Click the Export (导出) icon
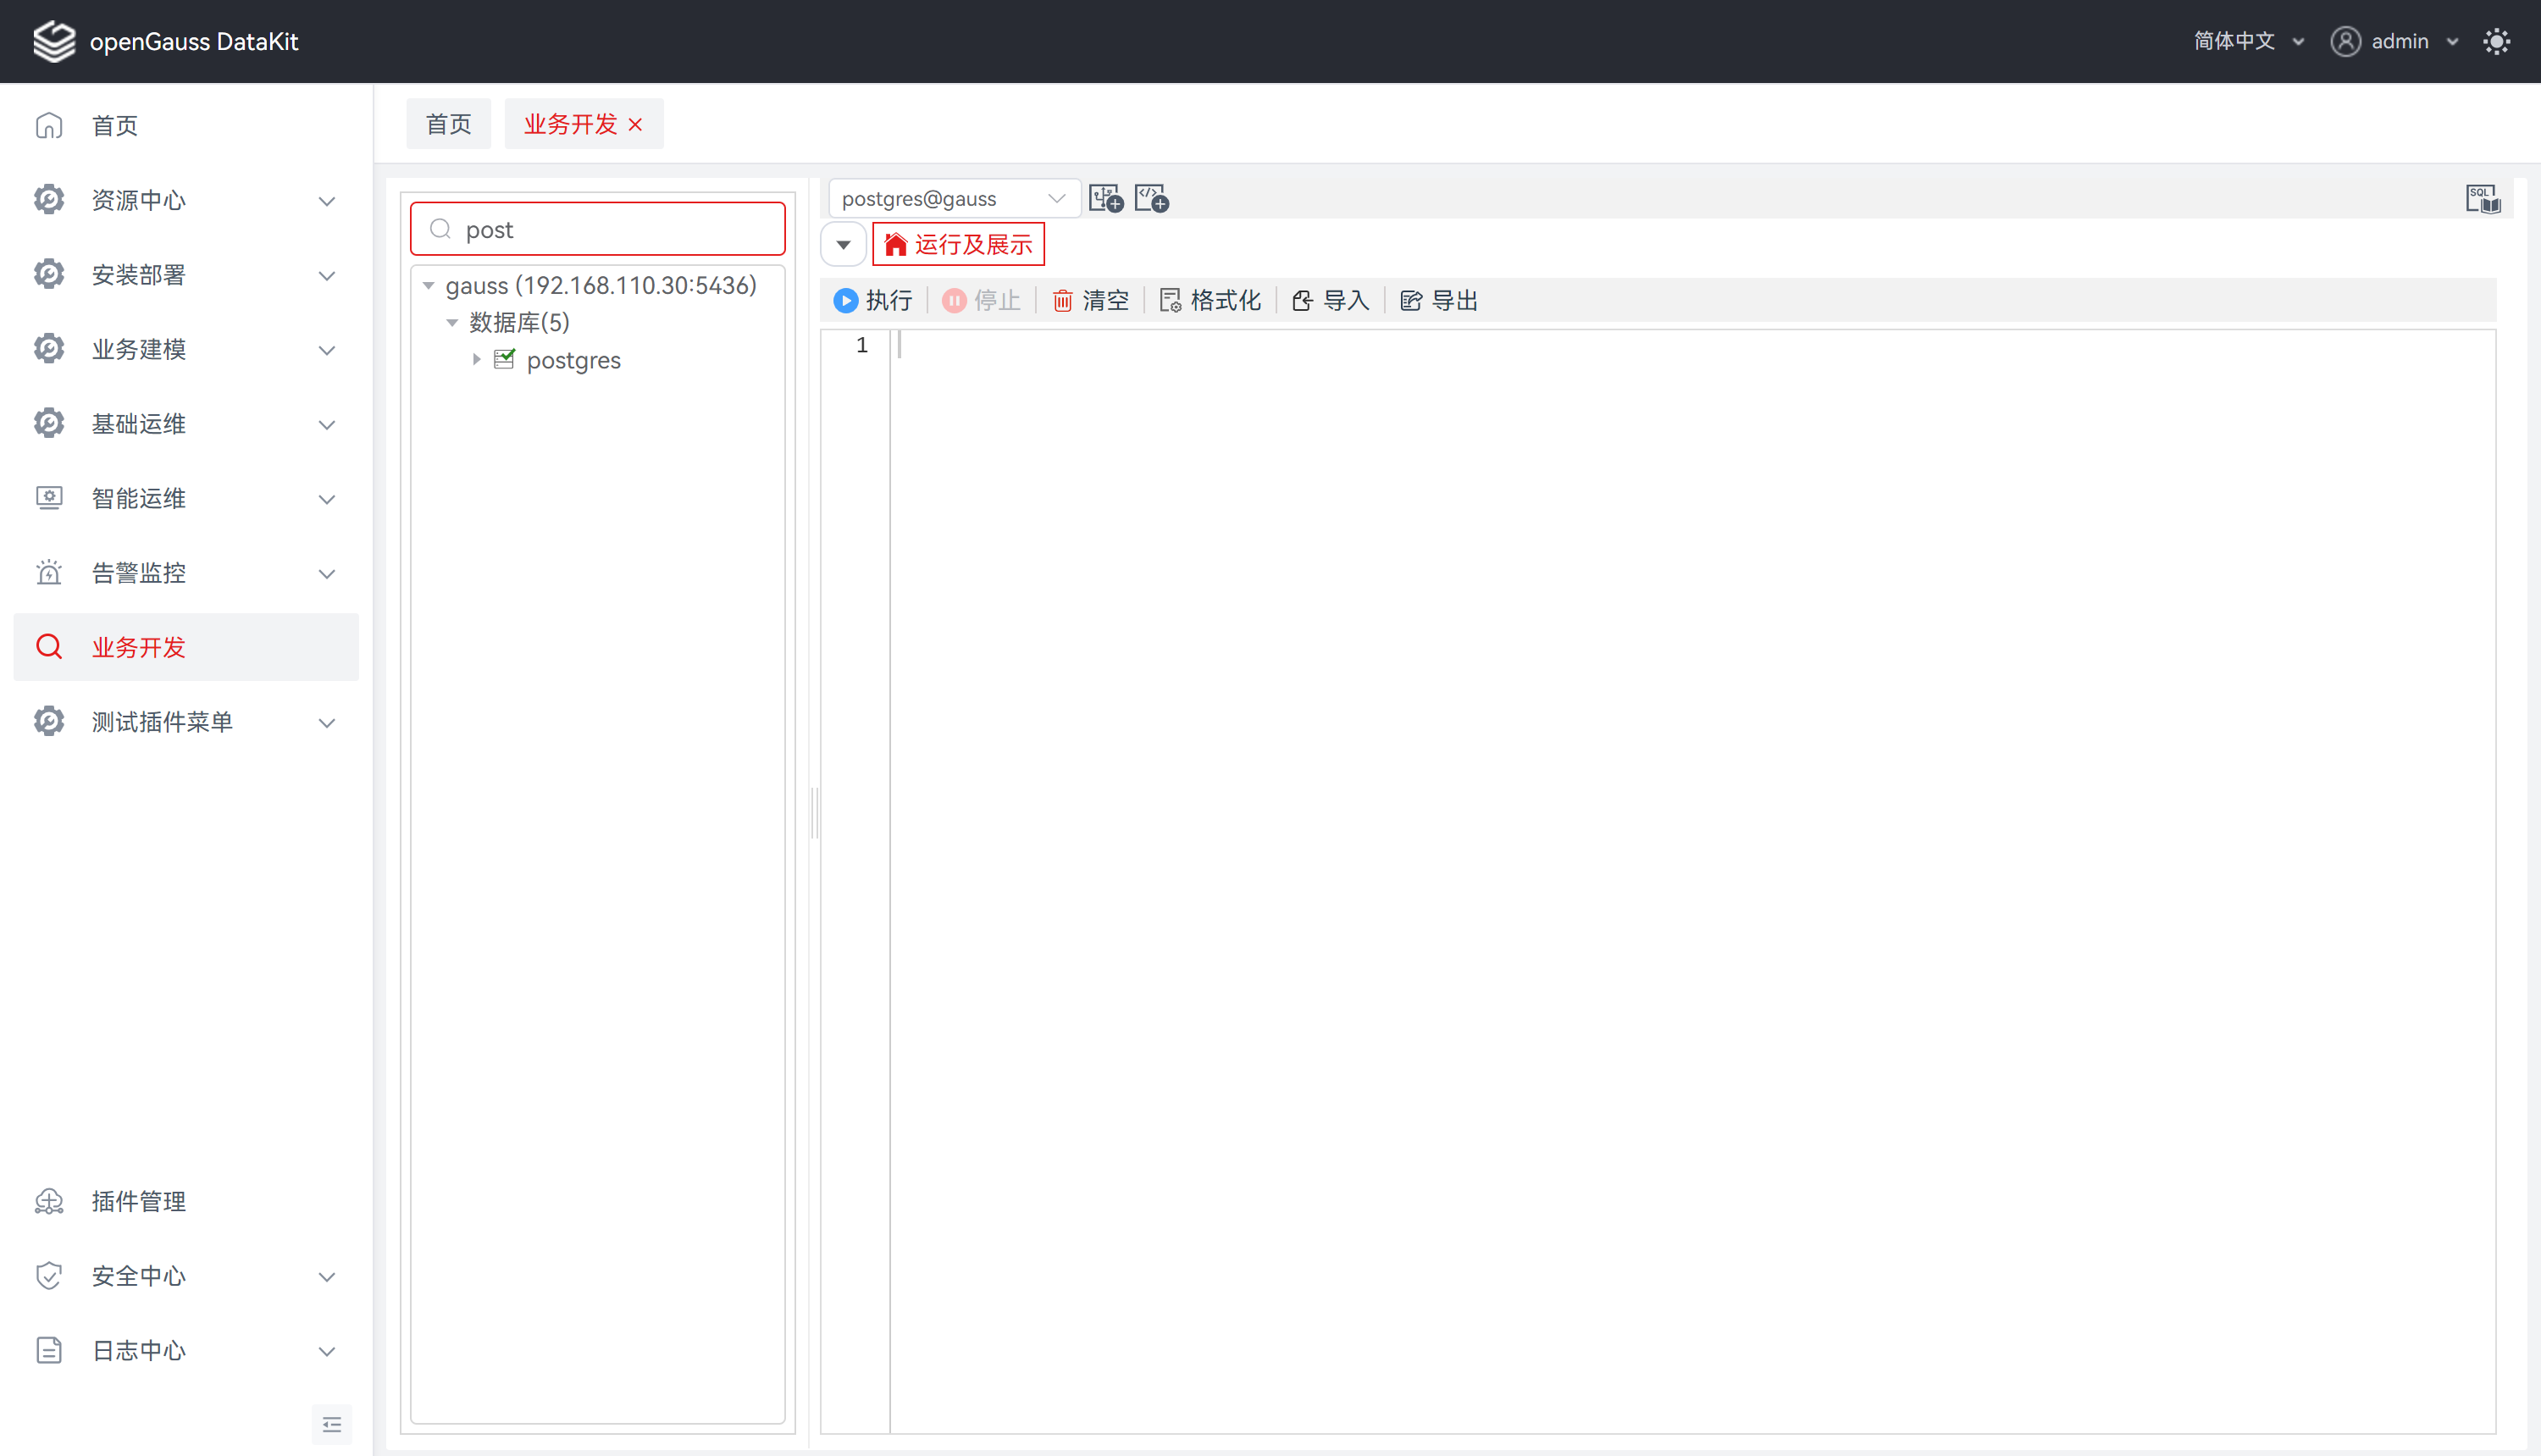Viewport: 2541px width, 1456px height. pyautogui.click(x=1410, y=300)
